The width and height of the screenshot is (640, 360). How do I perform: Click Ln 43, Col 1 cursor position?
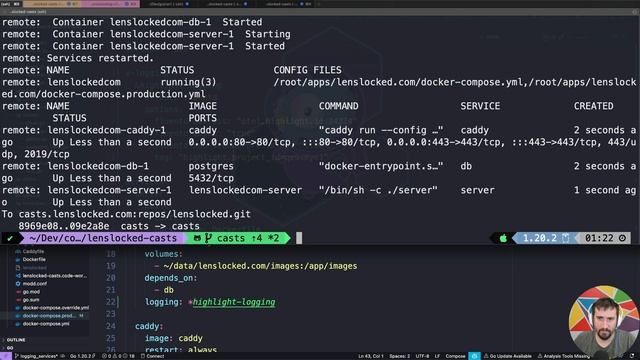click(x=371, y=356)
